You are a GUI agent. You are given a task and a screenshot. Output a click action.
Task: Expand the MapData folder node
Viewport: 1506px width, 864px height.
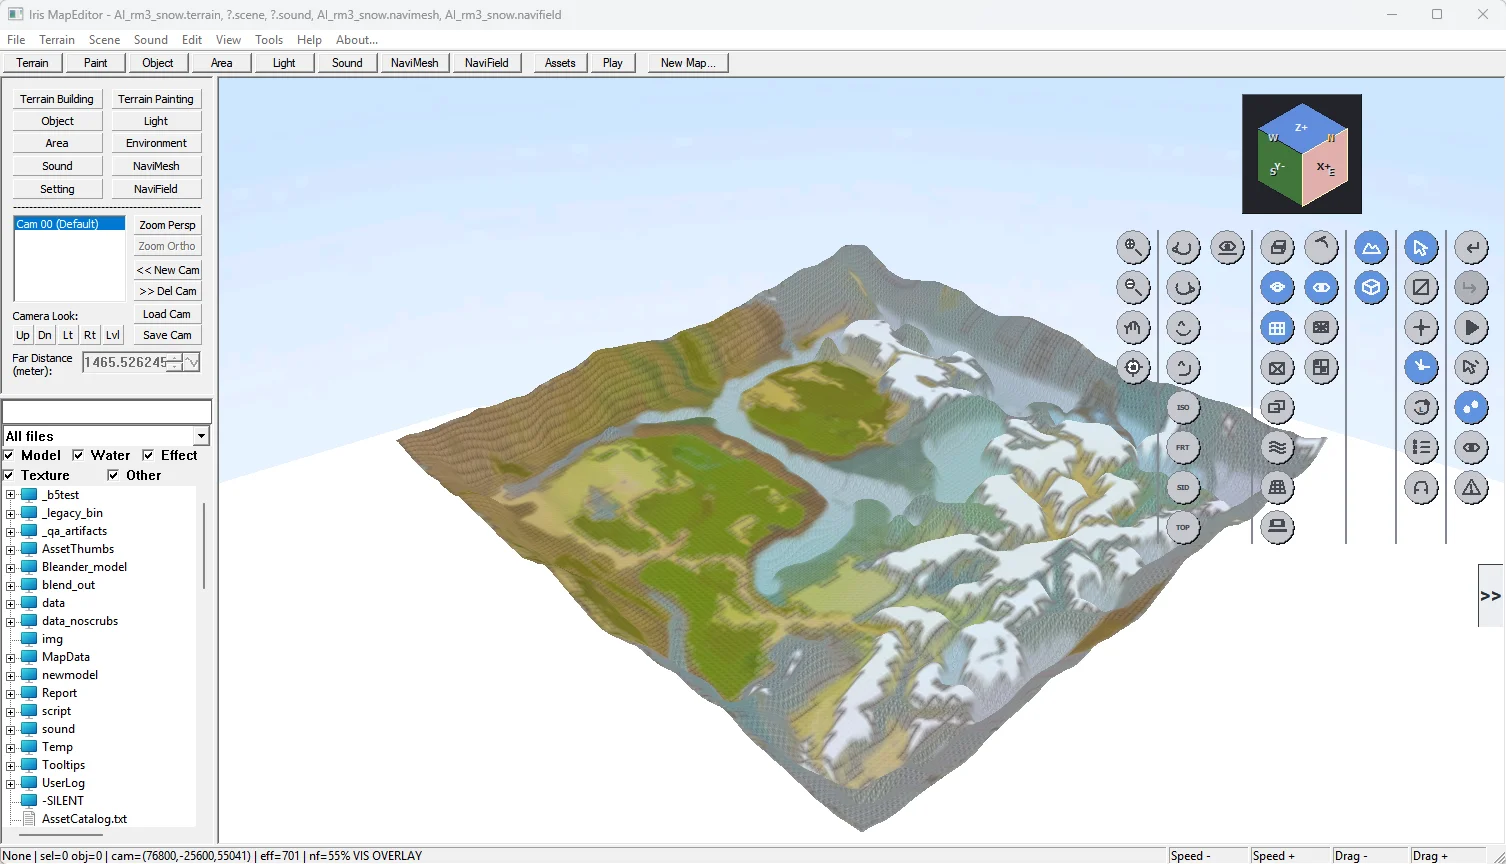(x=11, y=657)
